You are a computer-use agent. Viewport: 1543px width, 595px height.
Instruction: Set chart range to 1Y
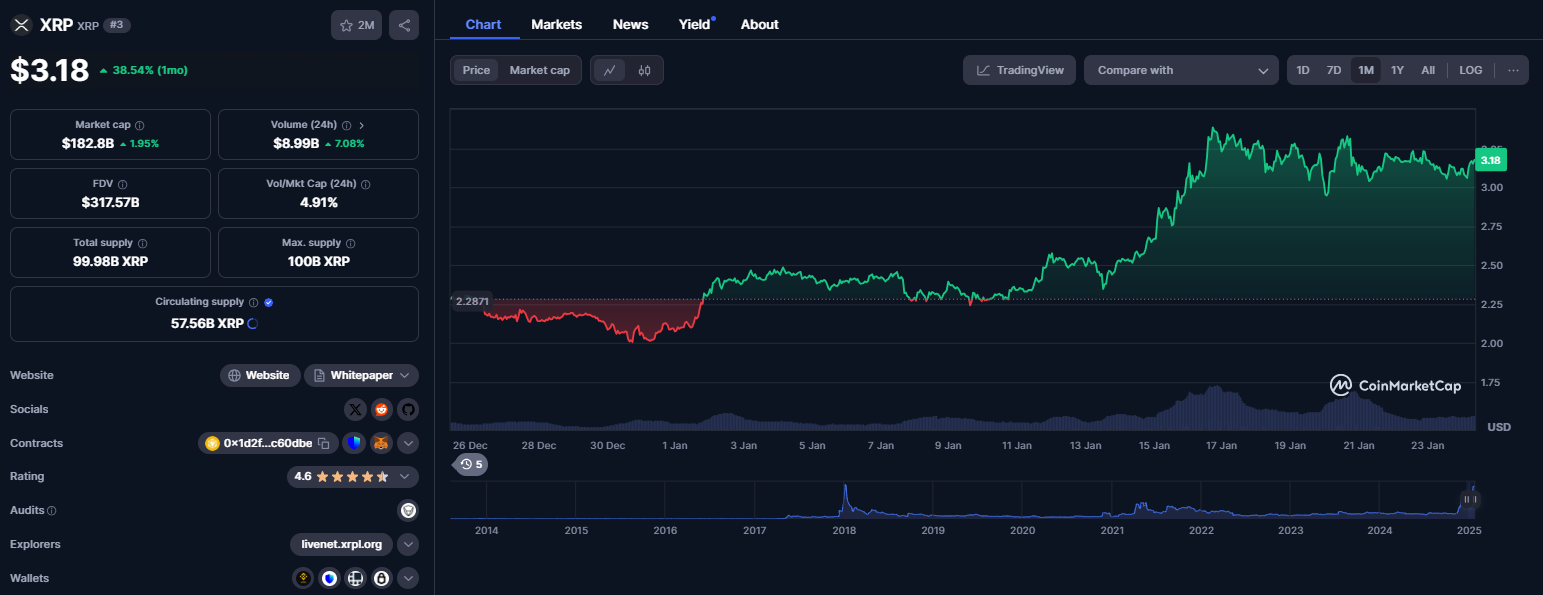[x=1397, y=70]
